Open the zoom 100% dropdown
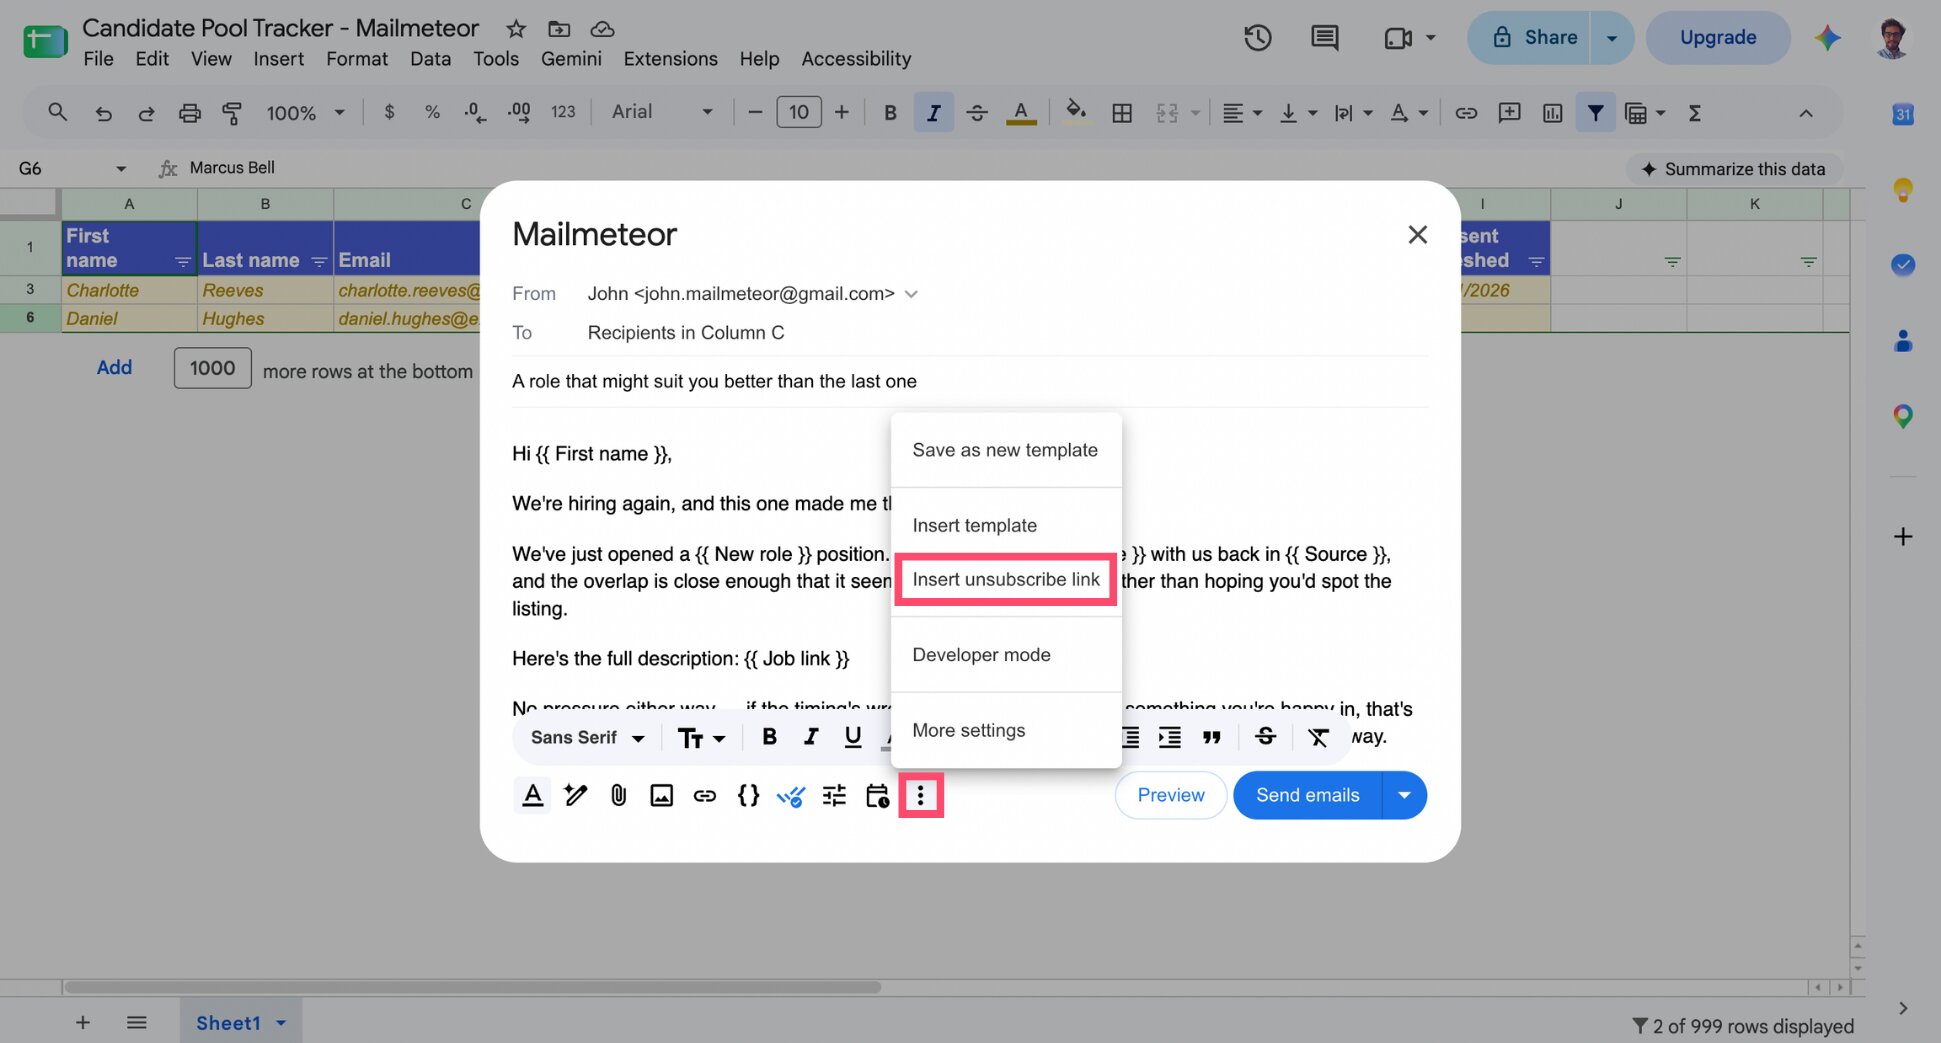Screen dimensions: 1941x1043 [x=305, y=113]
